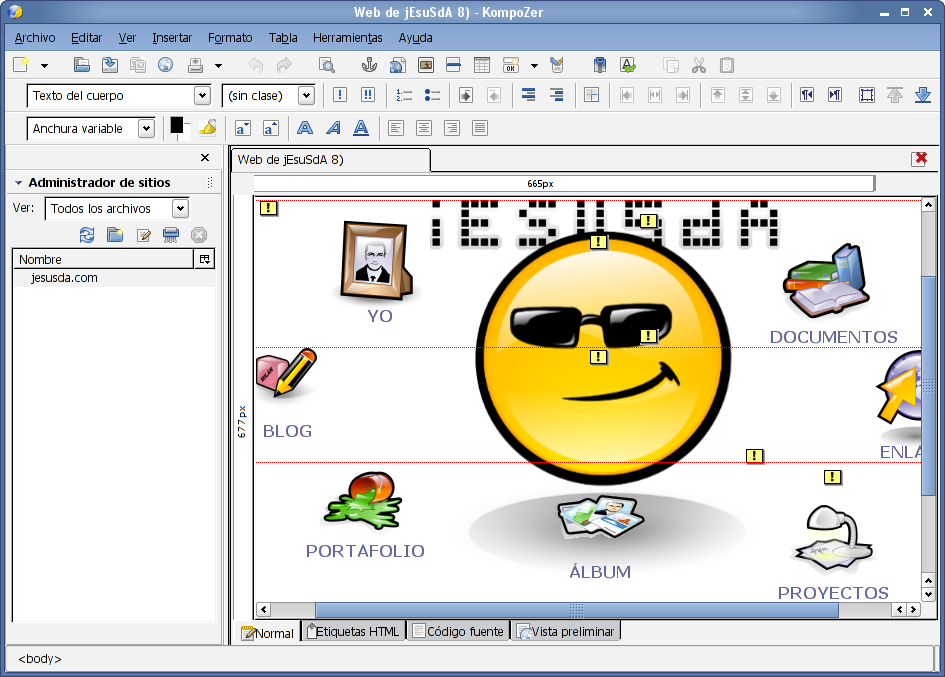Open the Form dropdown arrow

[534, 66]
